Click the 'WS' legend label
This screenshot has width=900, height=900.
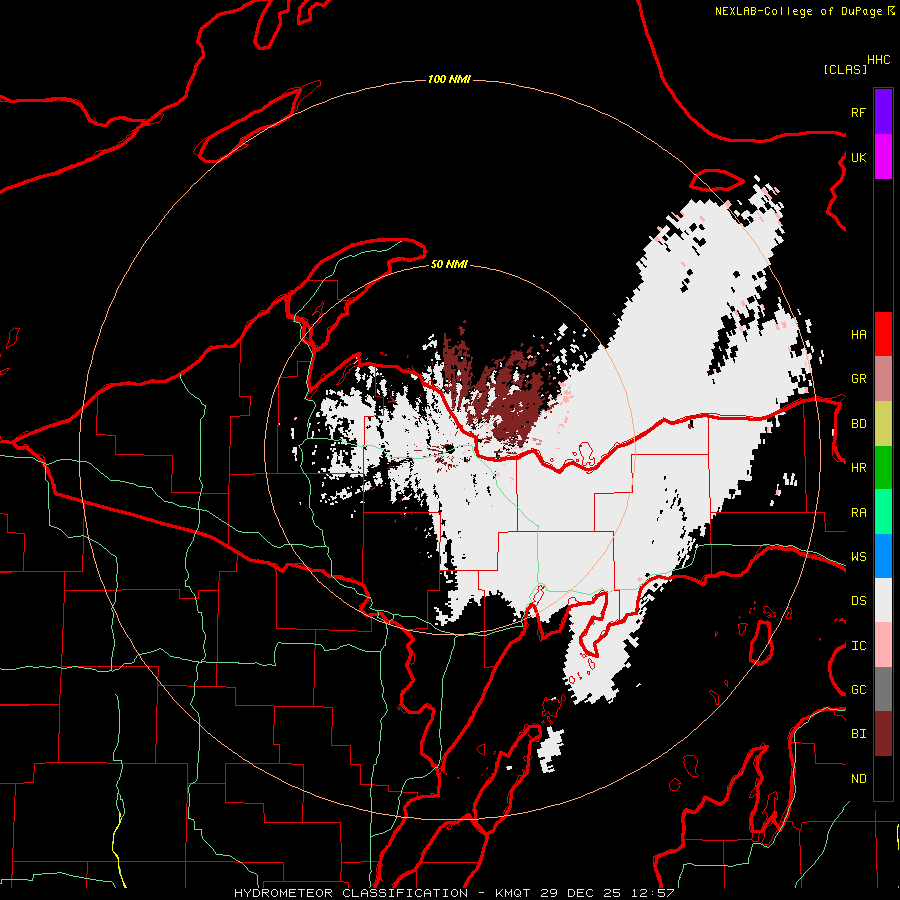point(858,557)
